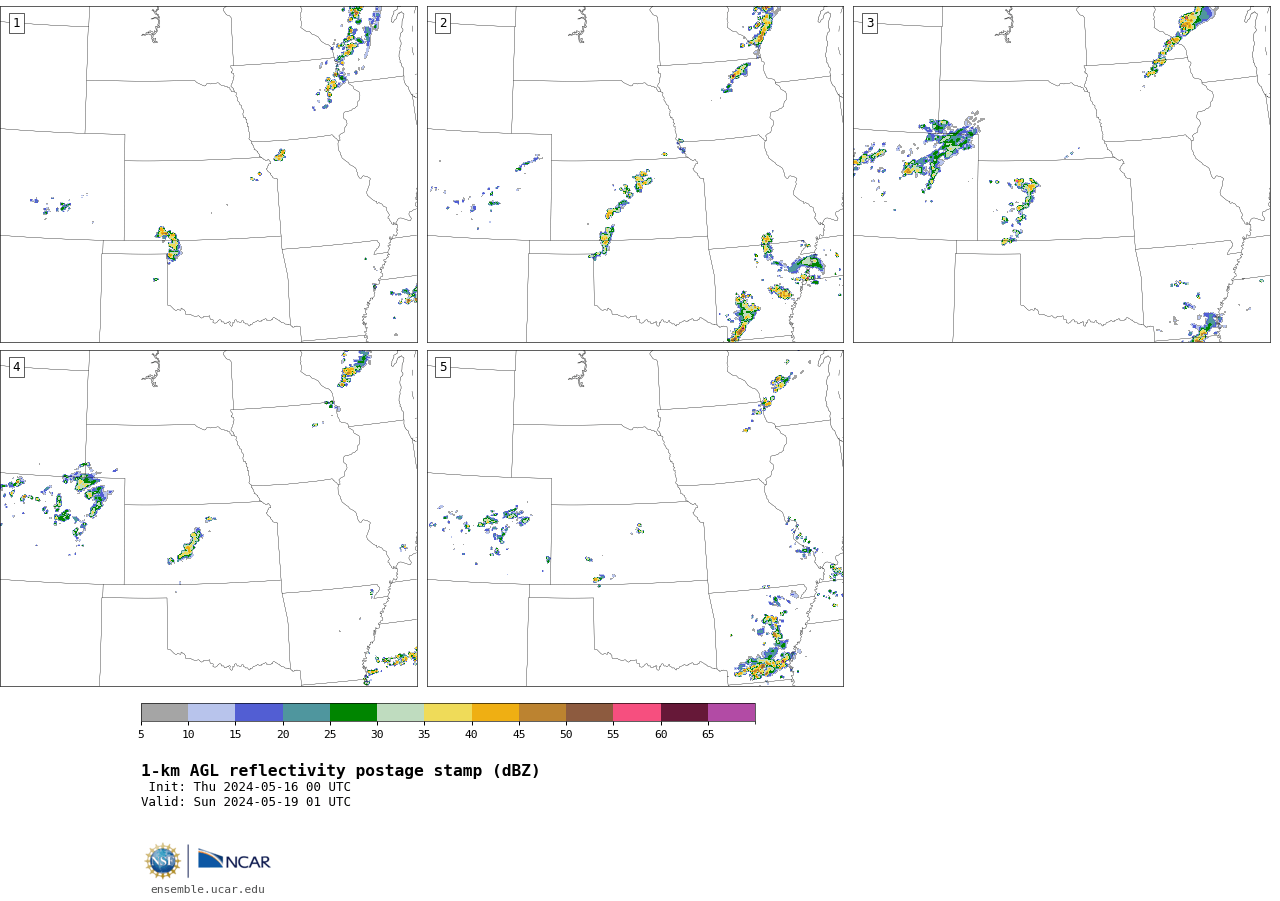Viewport: 1280px width, 901px height.
Task: Click the panel label number 3
Action: [x=870, y=23]
